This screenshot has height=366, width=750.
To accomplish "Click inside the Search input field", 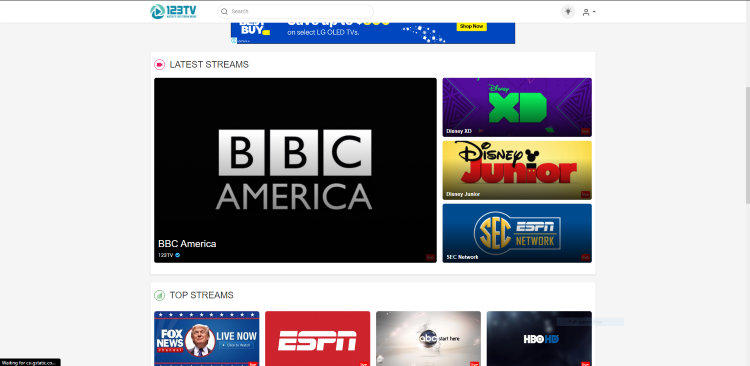I will pos(300,11).
